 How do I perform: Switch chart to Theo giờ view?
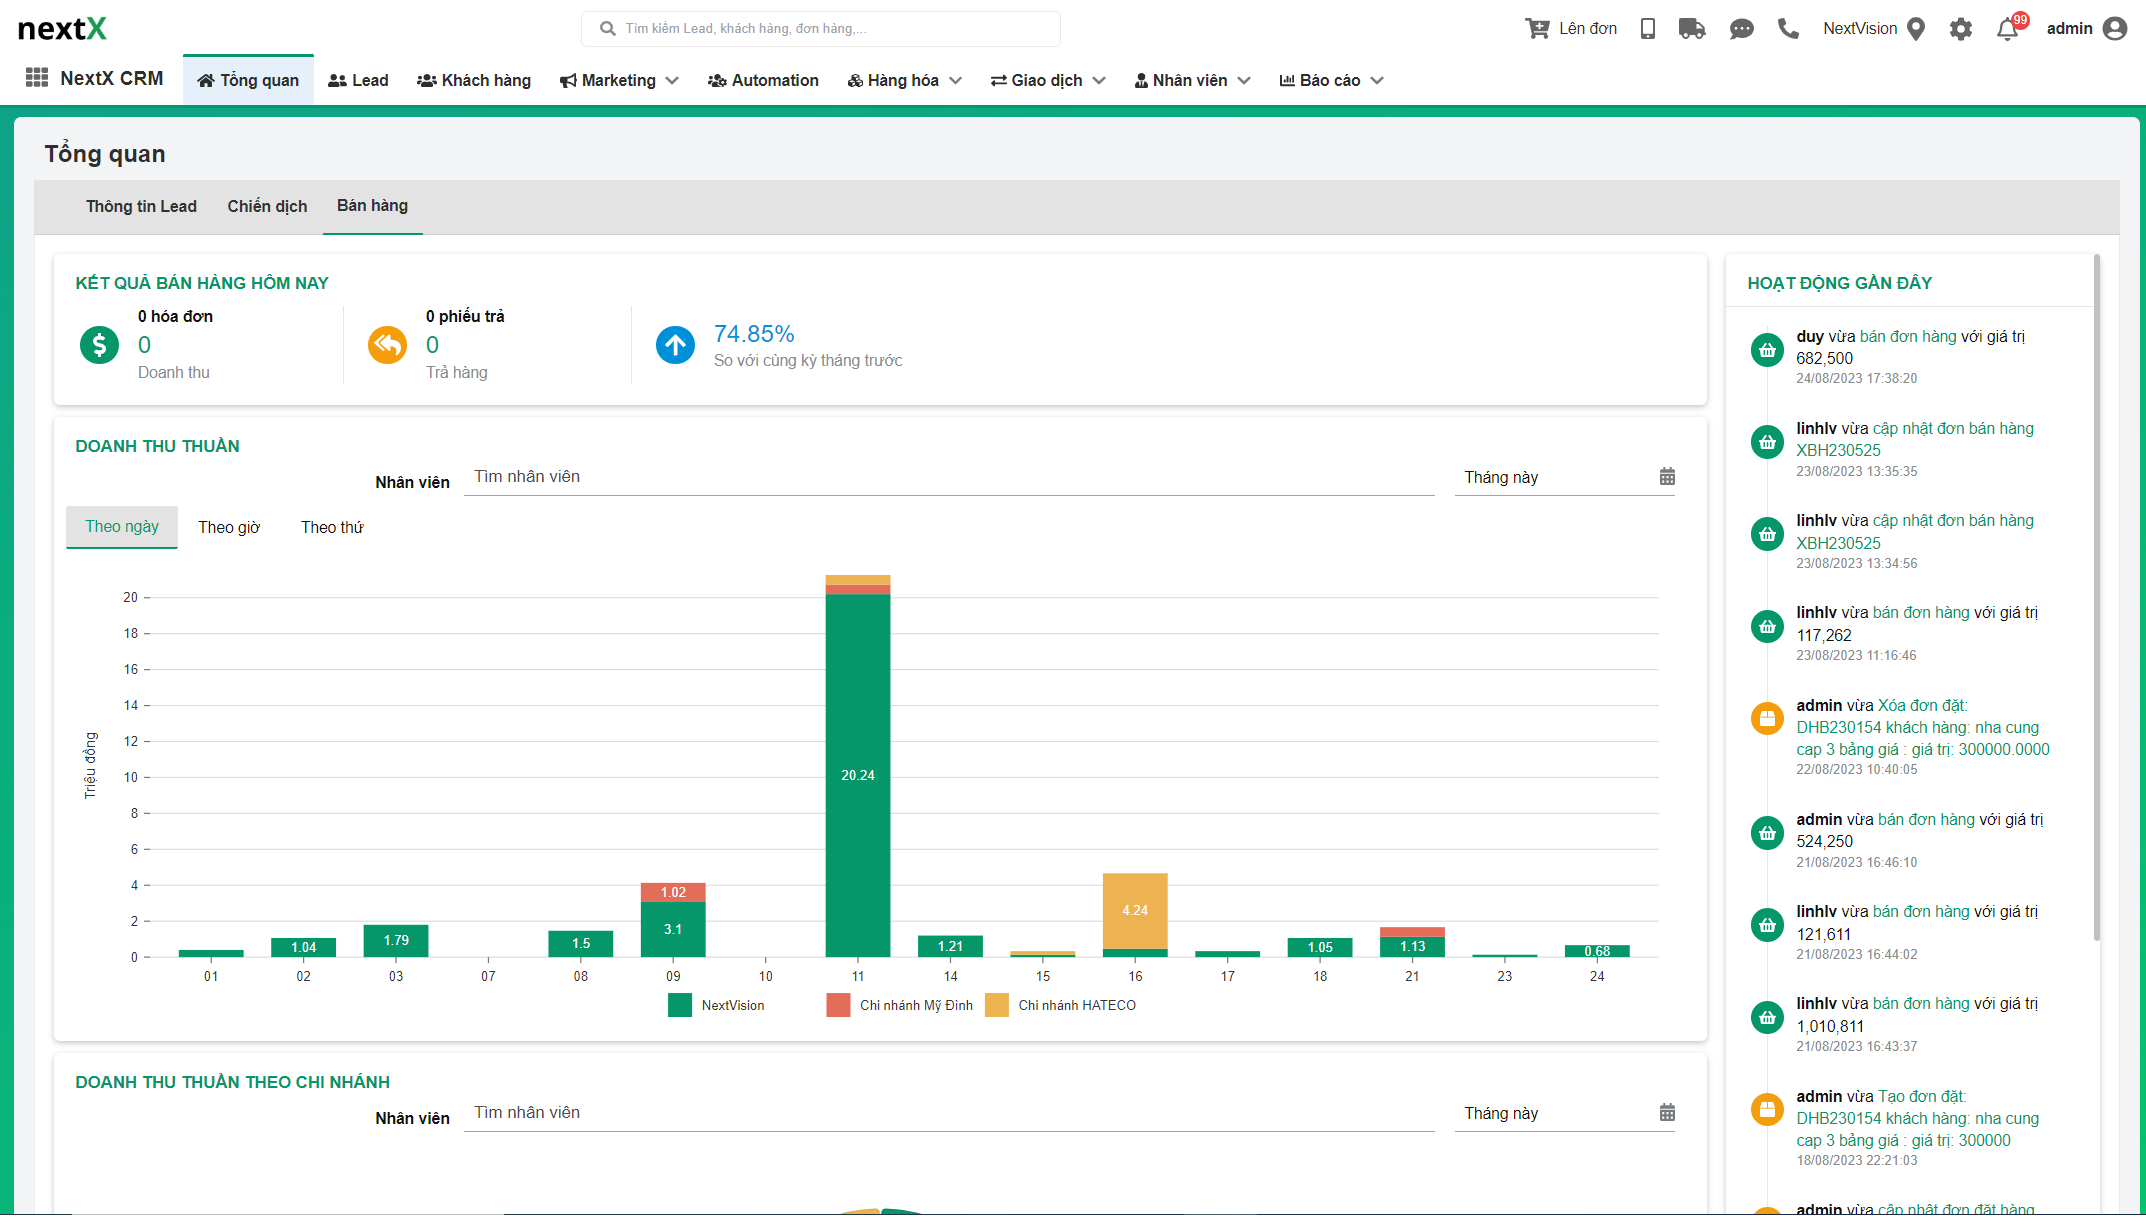tap(229, 527)
